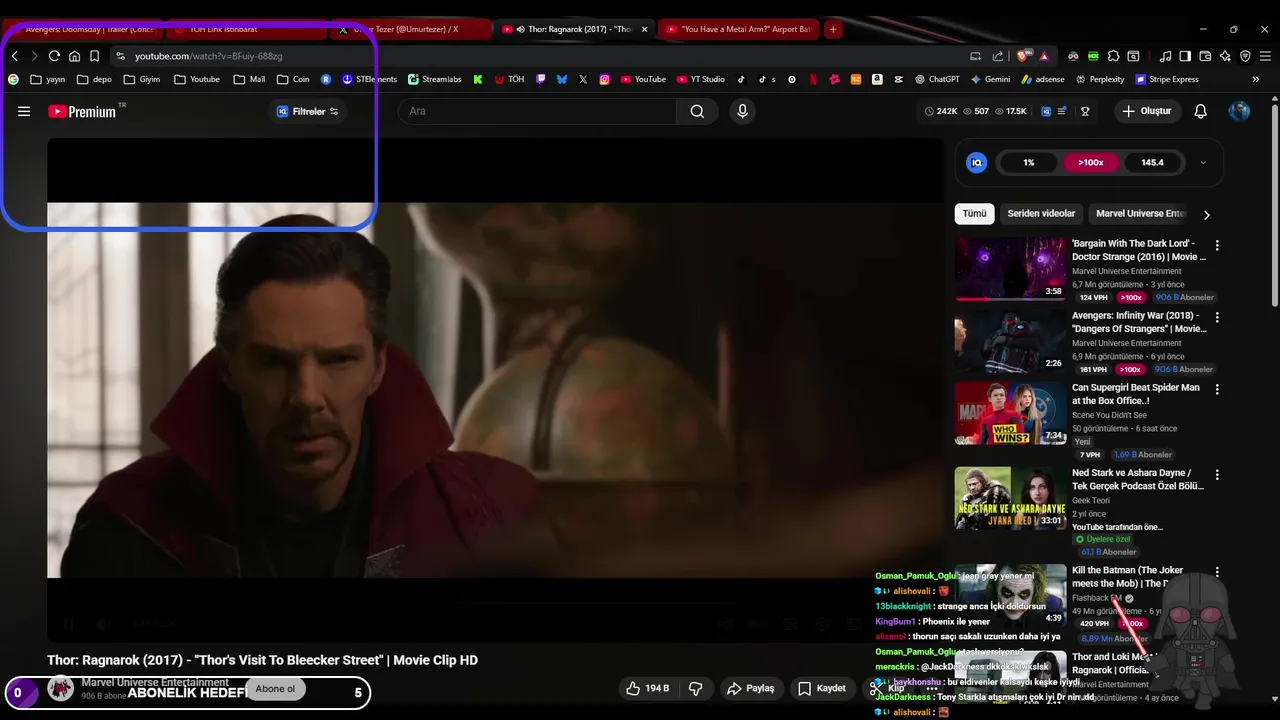Screen dimensions: 1280x720
Task: Open options menu for Can Supergirl Beat Spider Man
Action: (1217, 389)
